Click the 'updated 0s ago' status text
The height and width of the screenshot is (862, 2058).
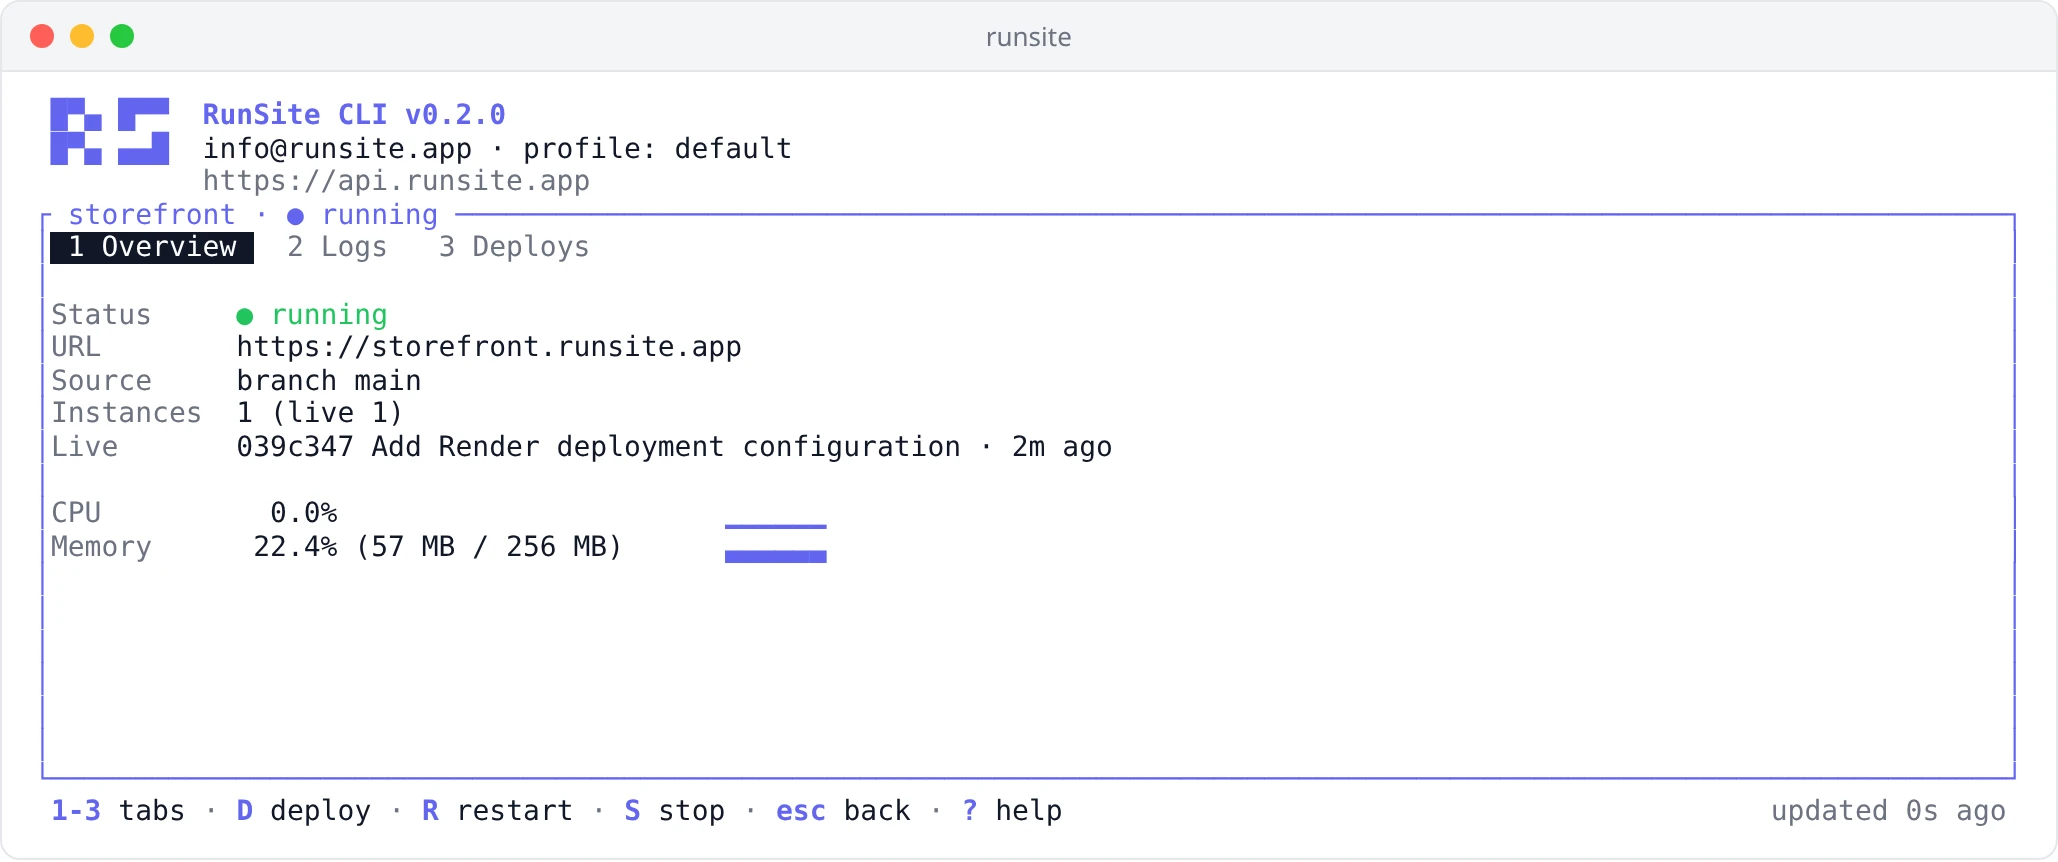pos(1888,811)
